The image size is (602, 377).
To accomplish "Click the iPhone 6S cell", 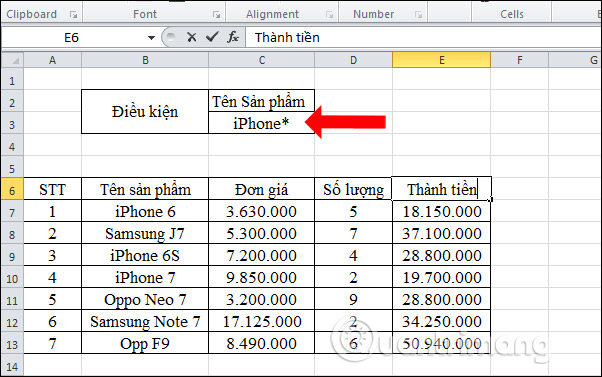I will pos(145,255).
